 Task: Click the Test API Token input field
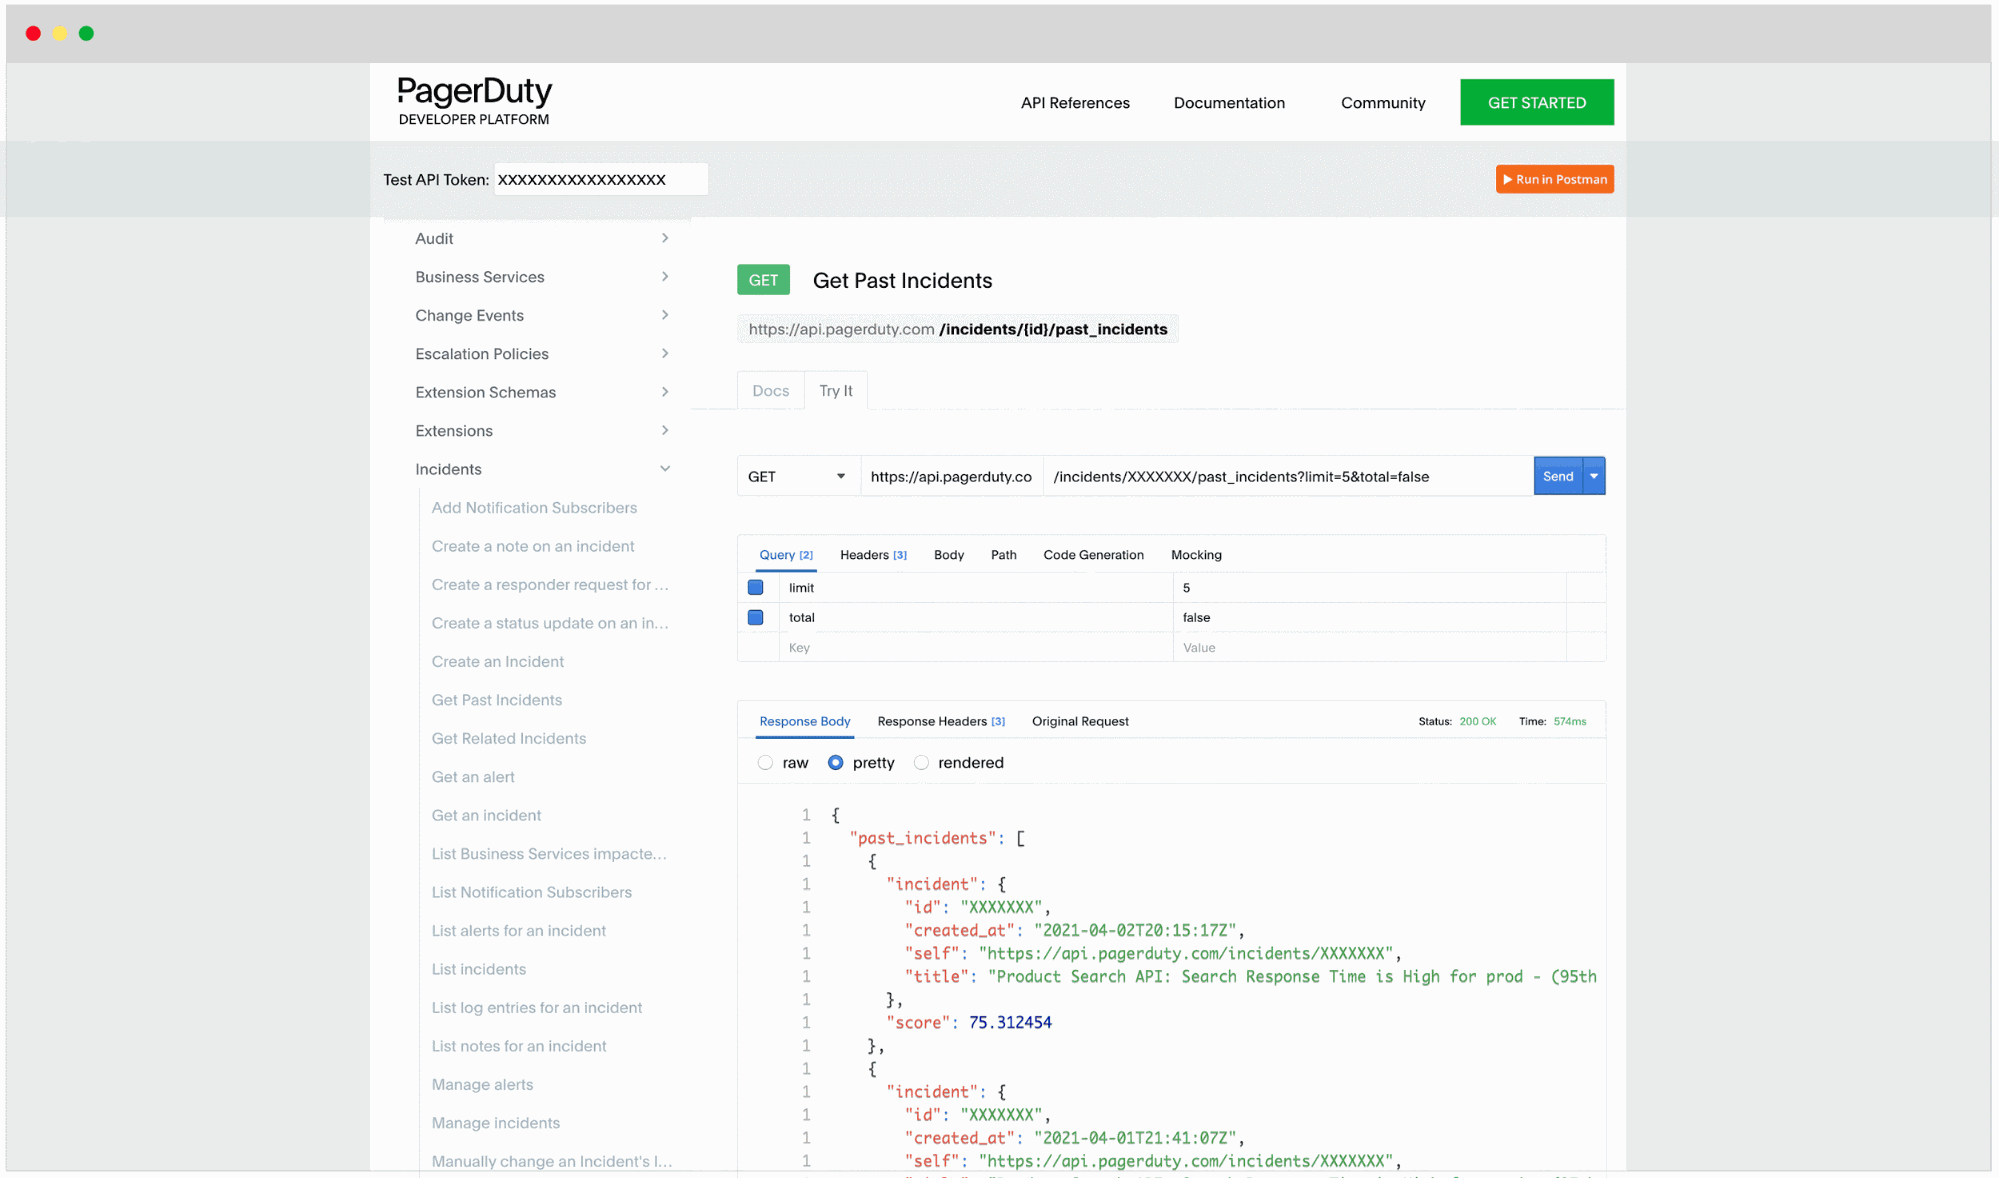pos(600,180)
